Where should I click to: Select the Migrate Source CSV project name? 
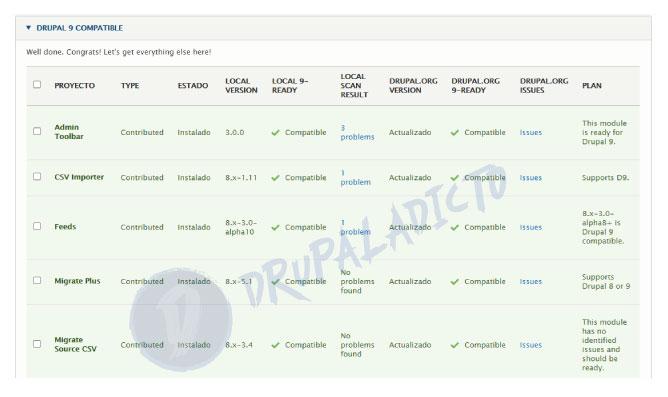click(75, 344)
